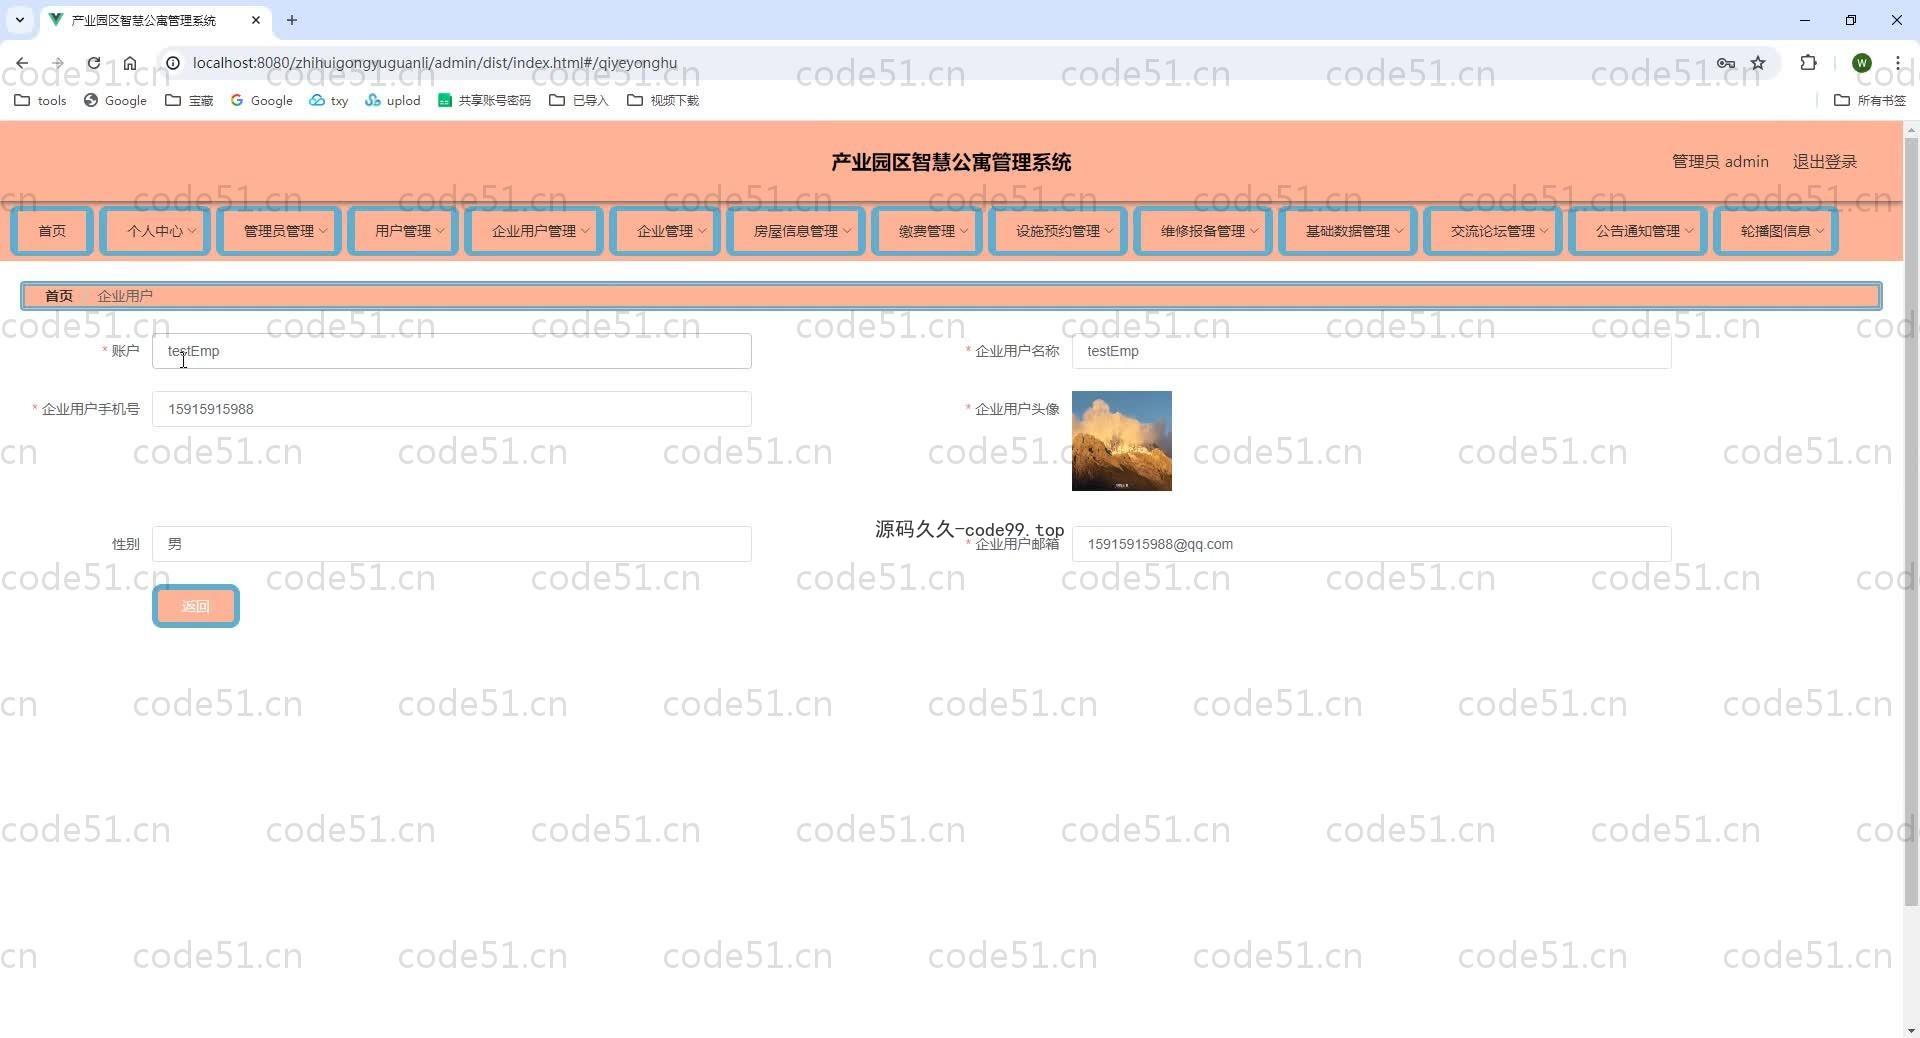Open the saved password key icon
This screenshot has width=1920, height=1038.
tap(1725, 63)
